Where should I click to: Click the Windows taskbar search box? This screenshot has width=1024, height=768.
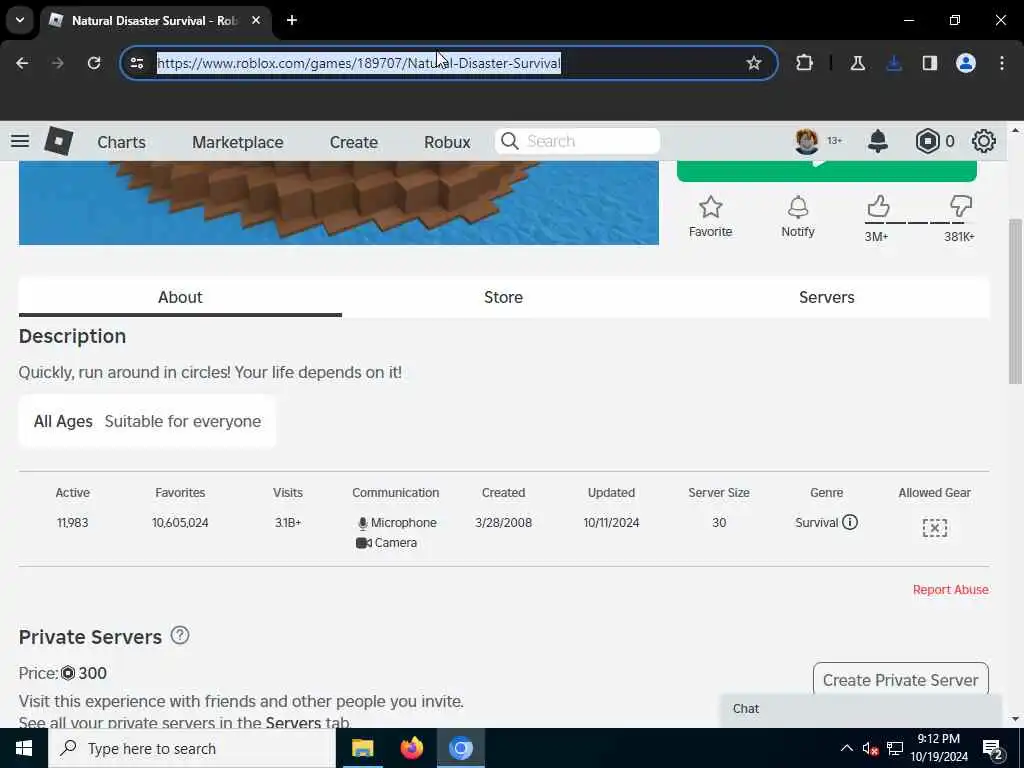[192, 748]
